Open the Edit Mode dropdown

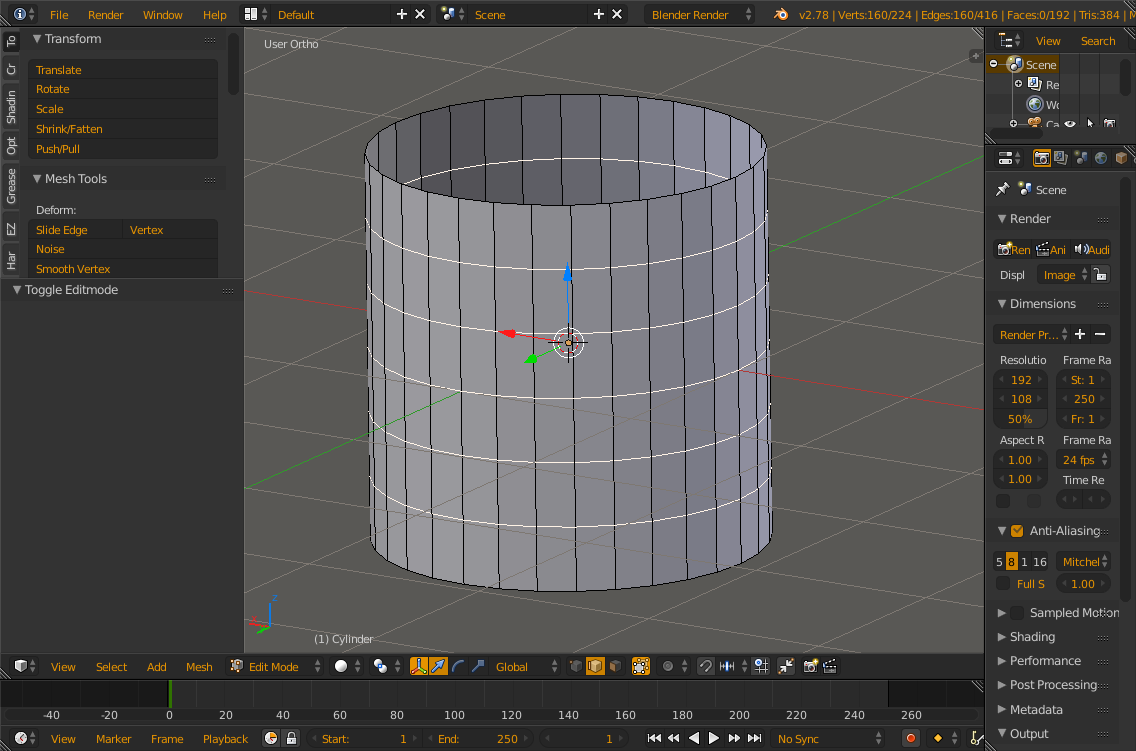(275, 666)
